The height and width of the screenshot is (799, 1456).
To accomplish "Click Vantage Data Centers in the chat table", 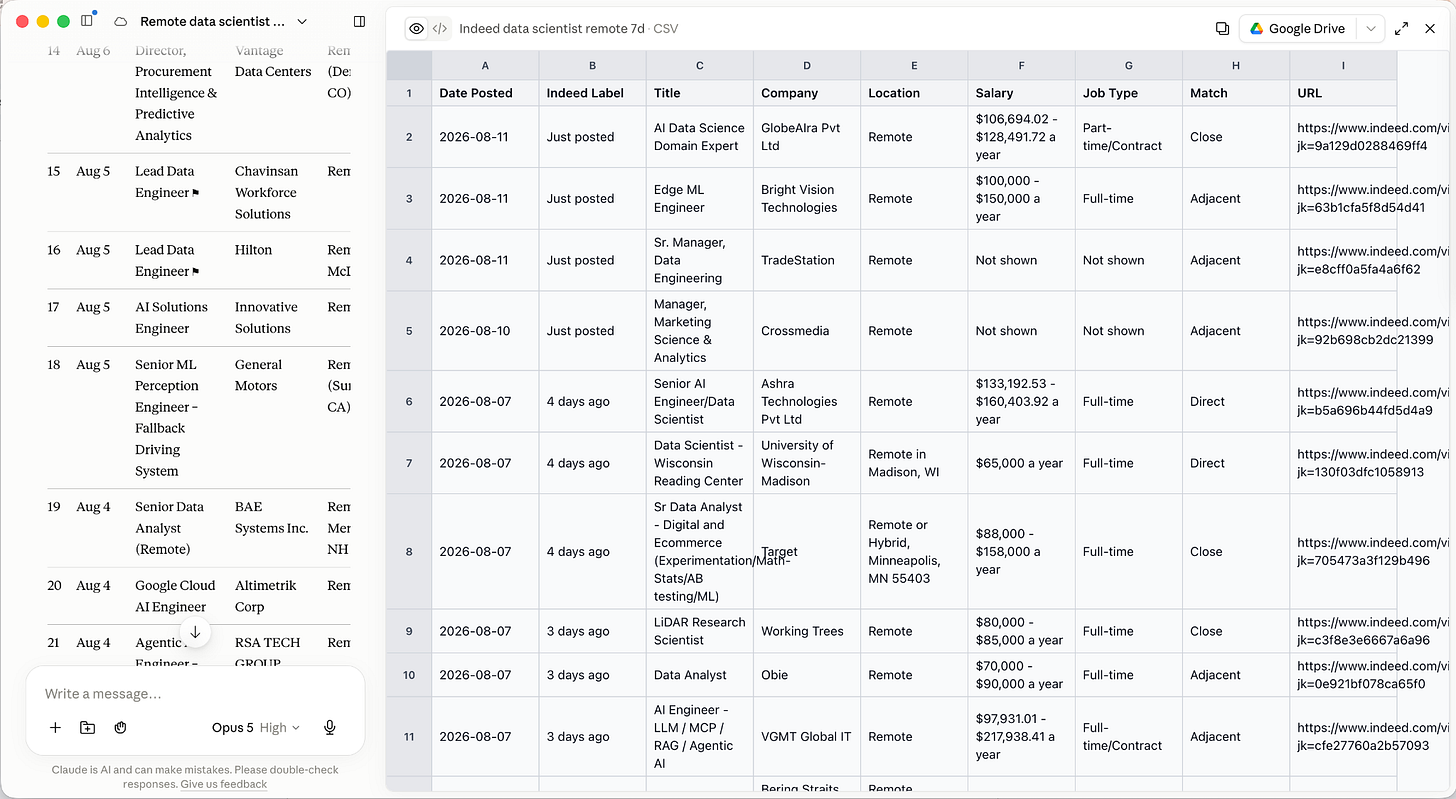I will pos(273,61).
